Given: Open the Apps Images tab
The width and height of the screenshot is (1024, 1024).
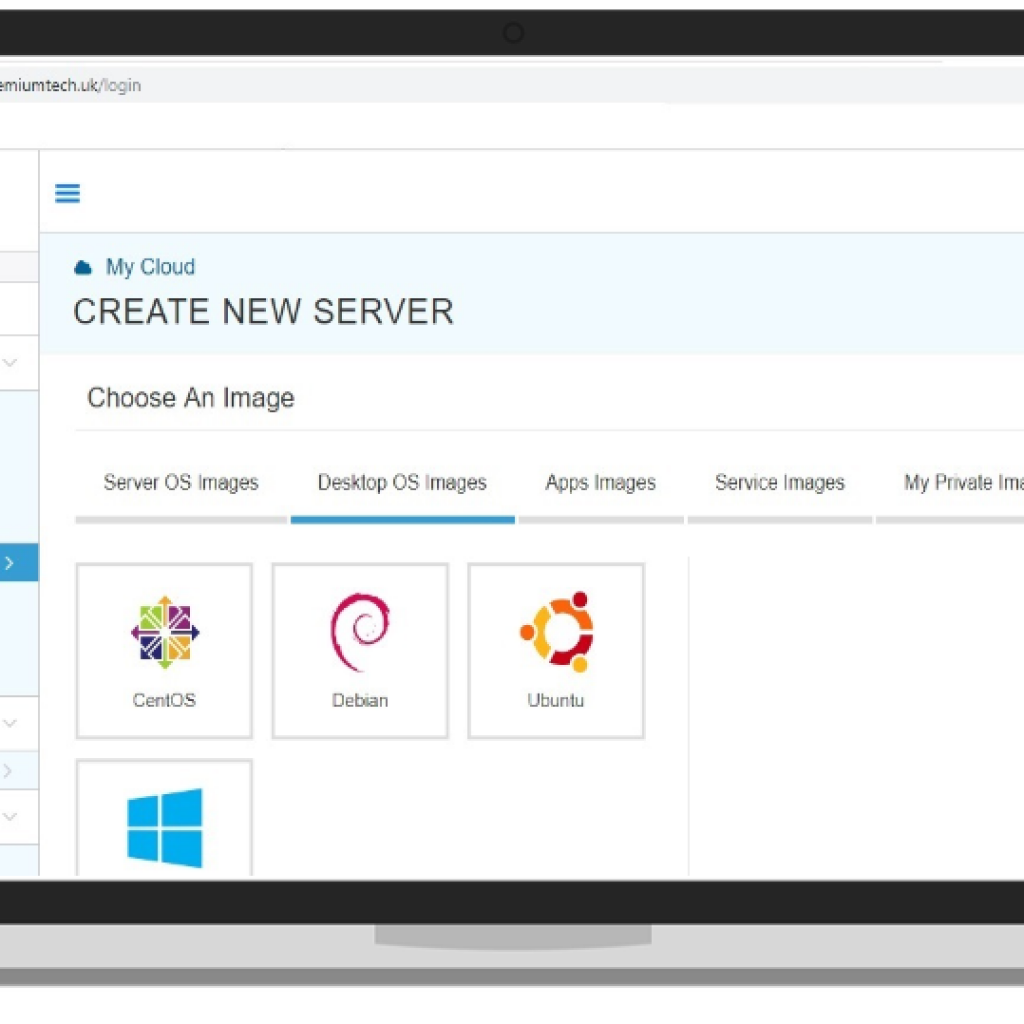Looking at the screenshot, I should [601, 483].
